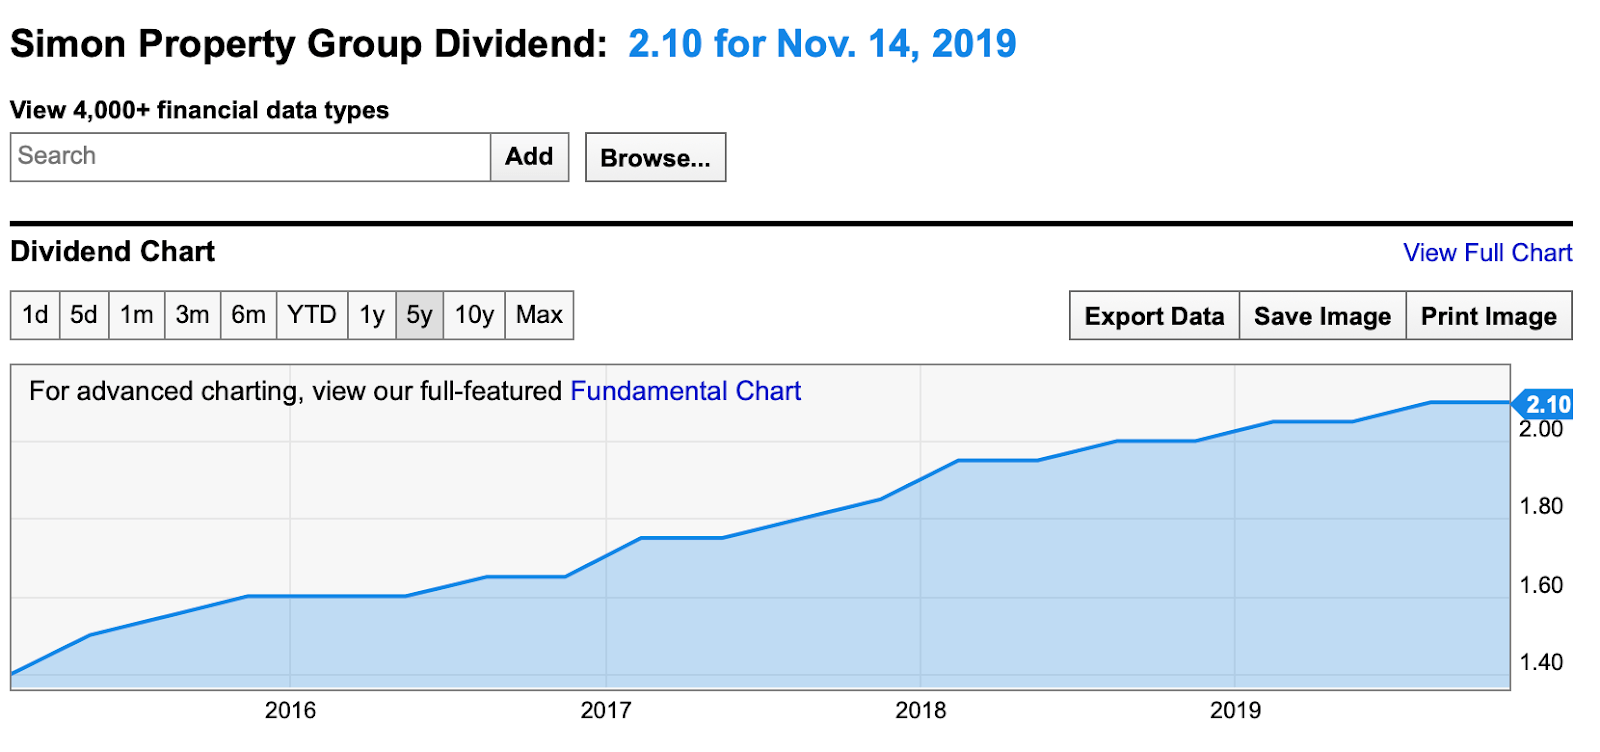Viewport: 1600px width, 752px height.
Task: Select the 10y time range
Action: 475,315
